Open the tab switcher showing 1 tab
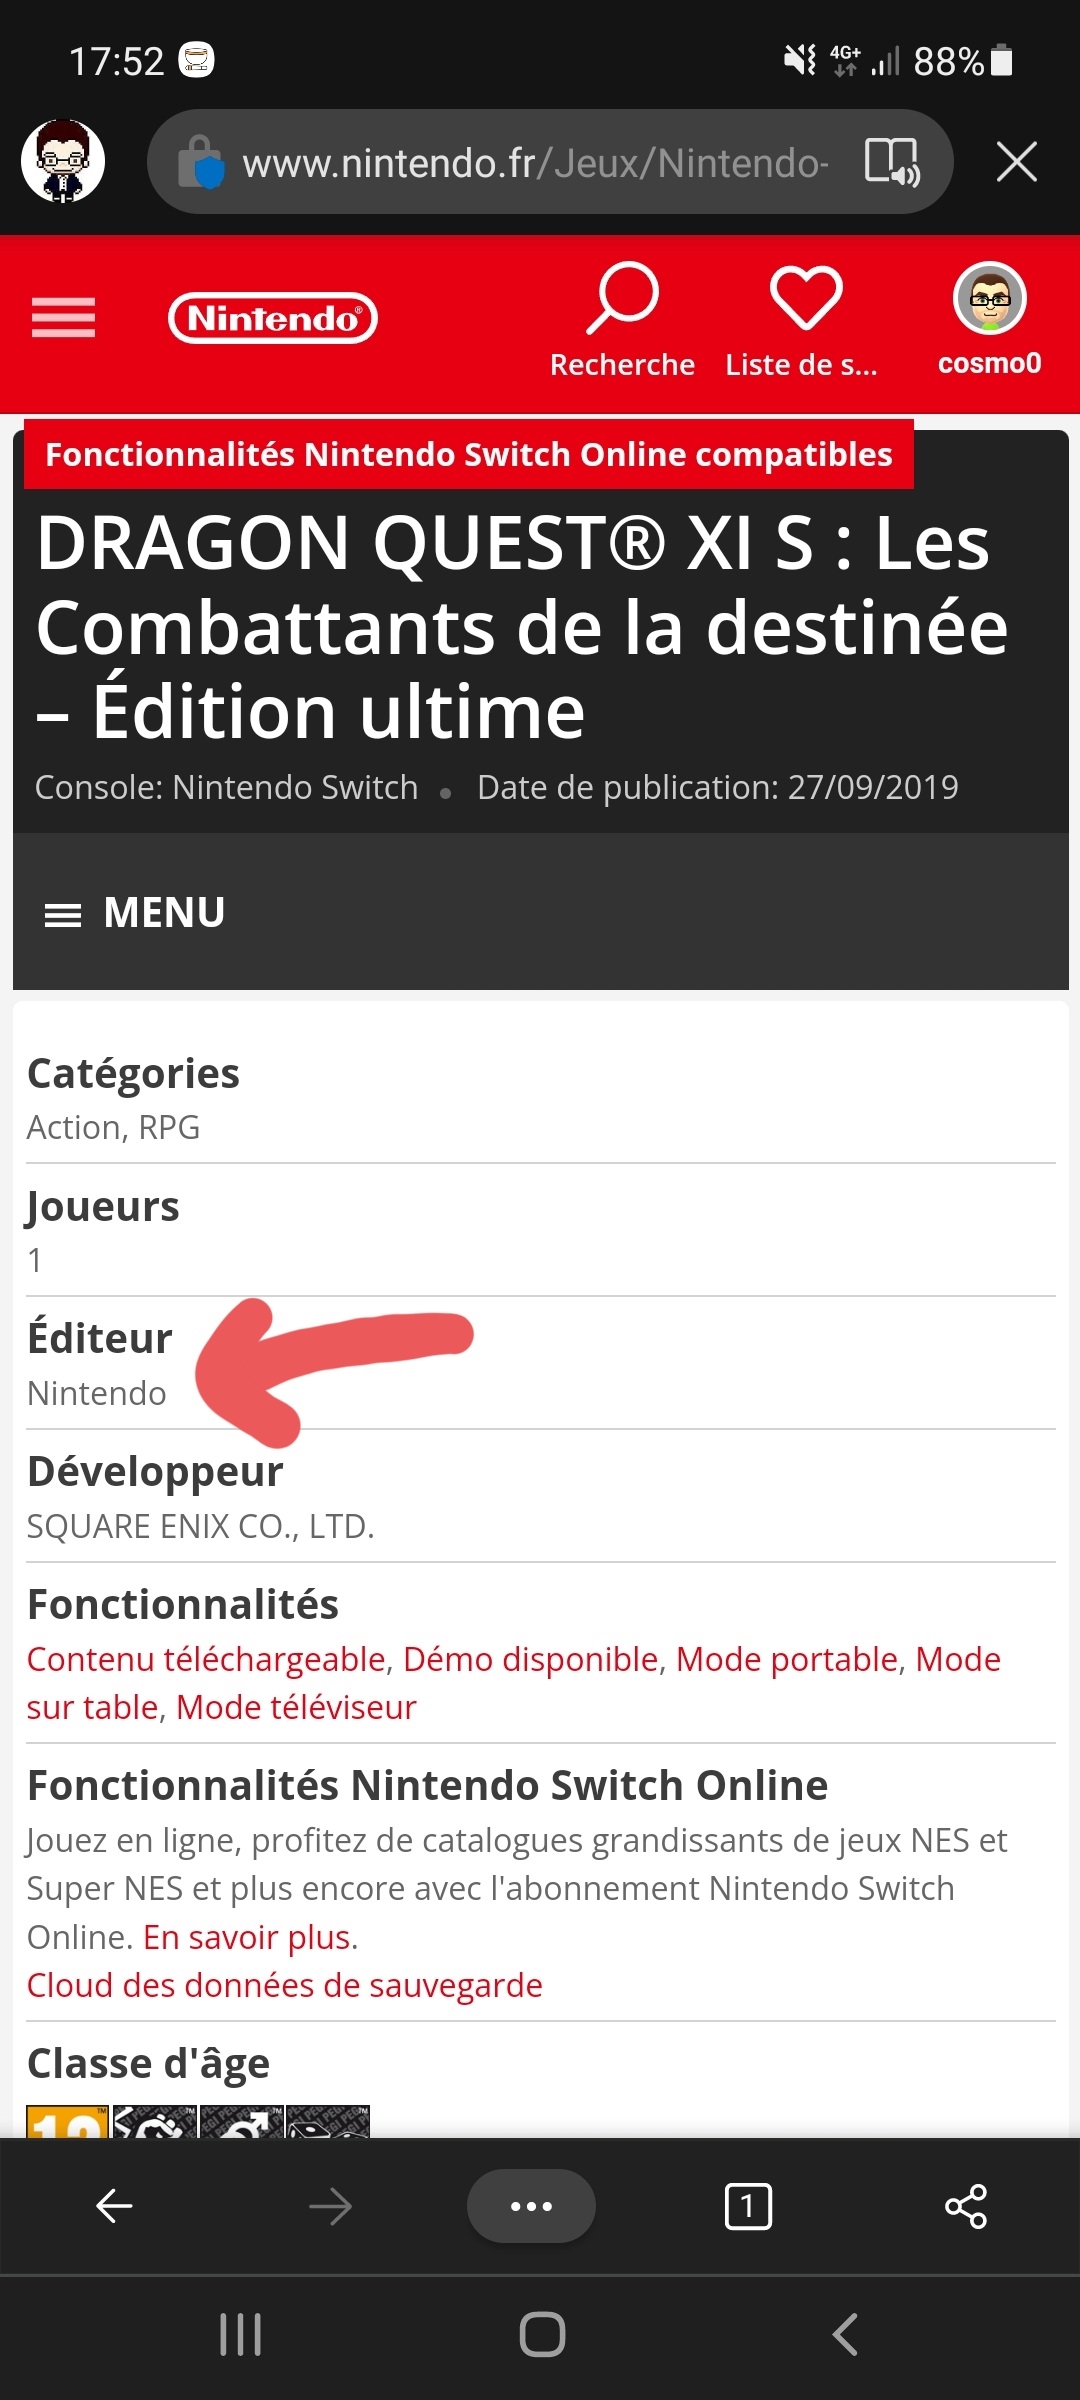The image size is (1080, 2400). click(748, 2206)
